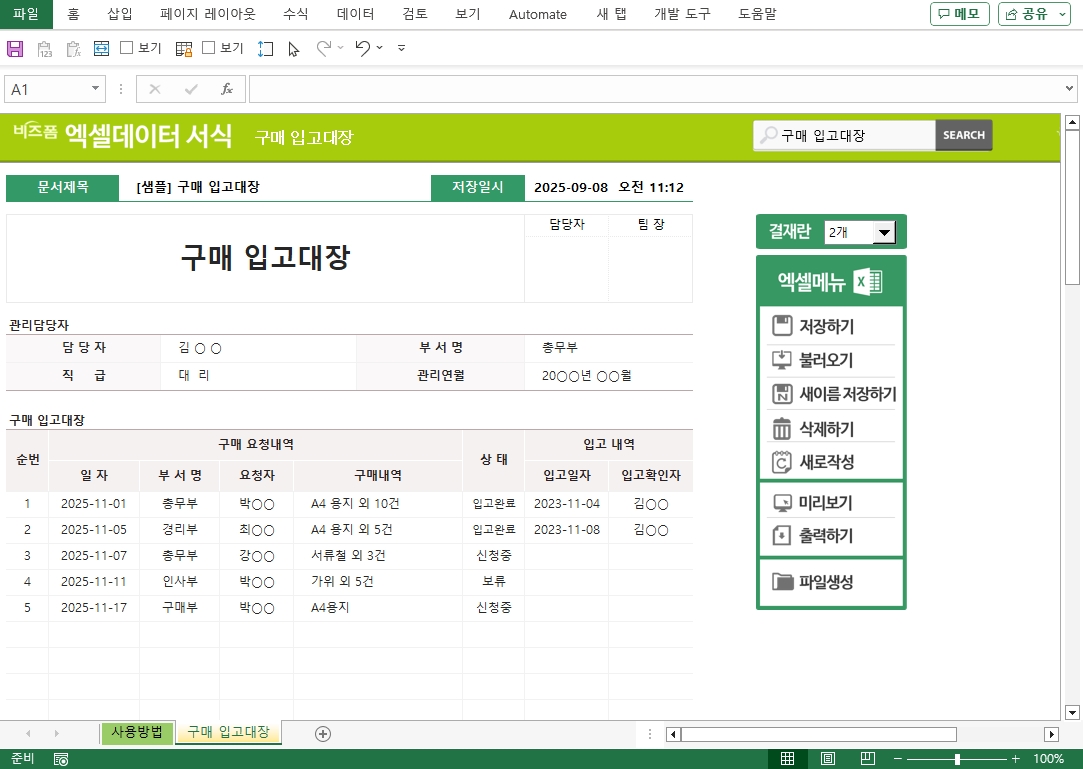The height and width of the screenshot is (769, 1083).
Task: Click the macro recording icon in status bar
Action: coord(61,759)
